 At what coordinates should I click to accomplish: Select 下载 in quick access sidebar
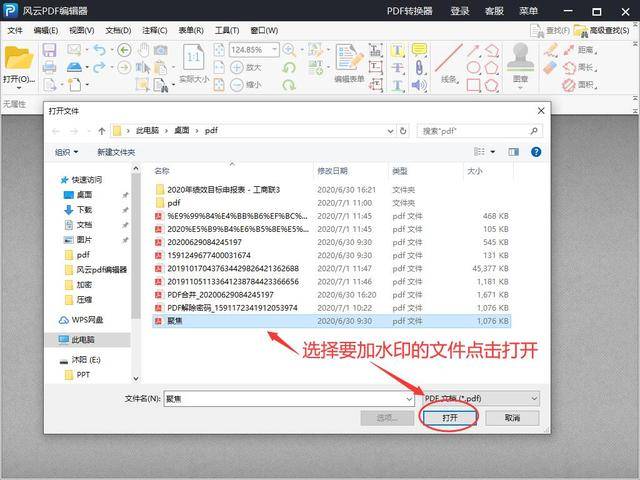84,210
